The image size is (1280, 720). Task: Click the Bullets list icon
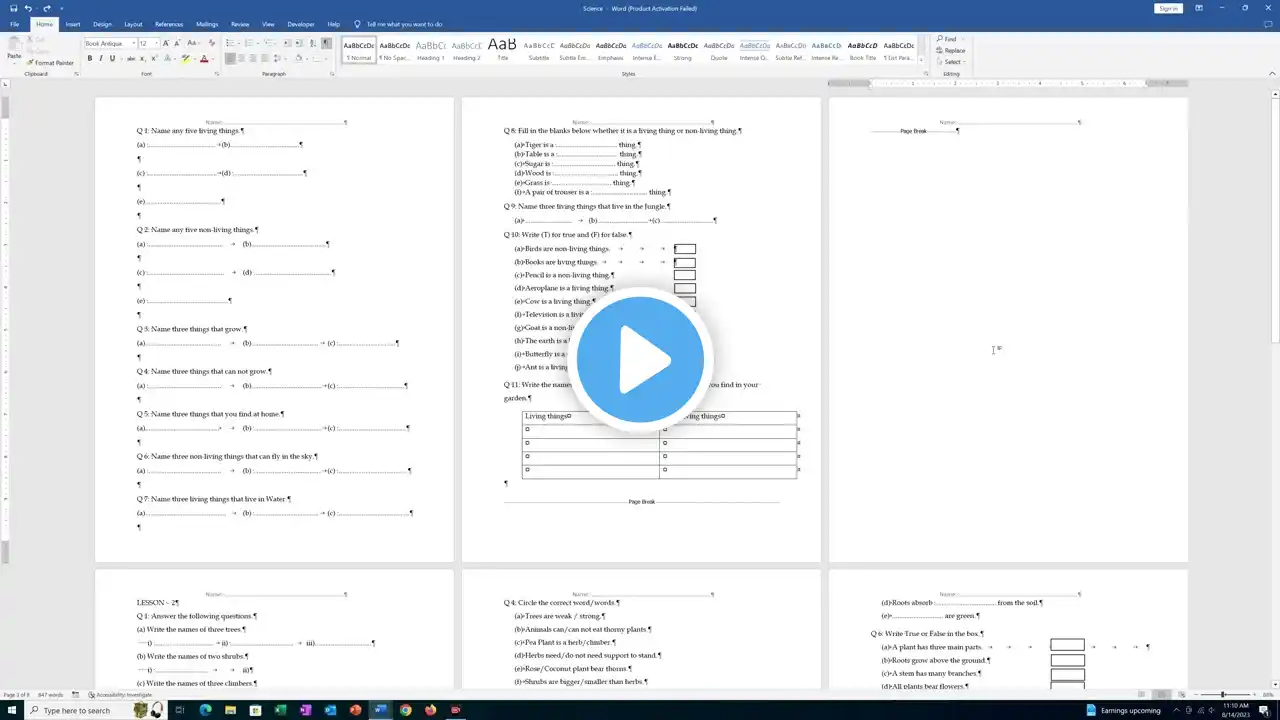click(231, 43)
